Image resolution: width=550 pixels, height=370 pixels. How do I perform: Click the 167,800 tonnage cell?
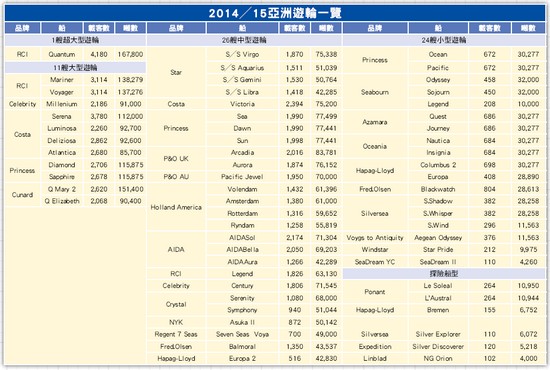click(x=130, y=54)
